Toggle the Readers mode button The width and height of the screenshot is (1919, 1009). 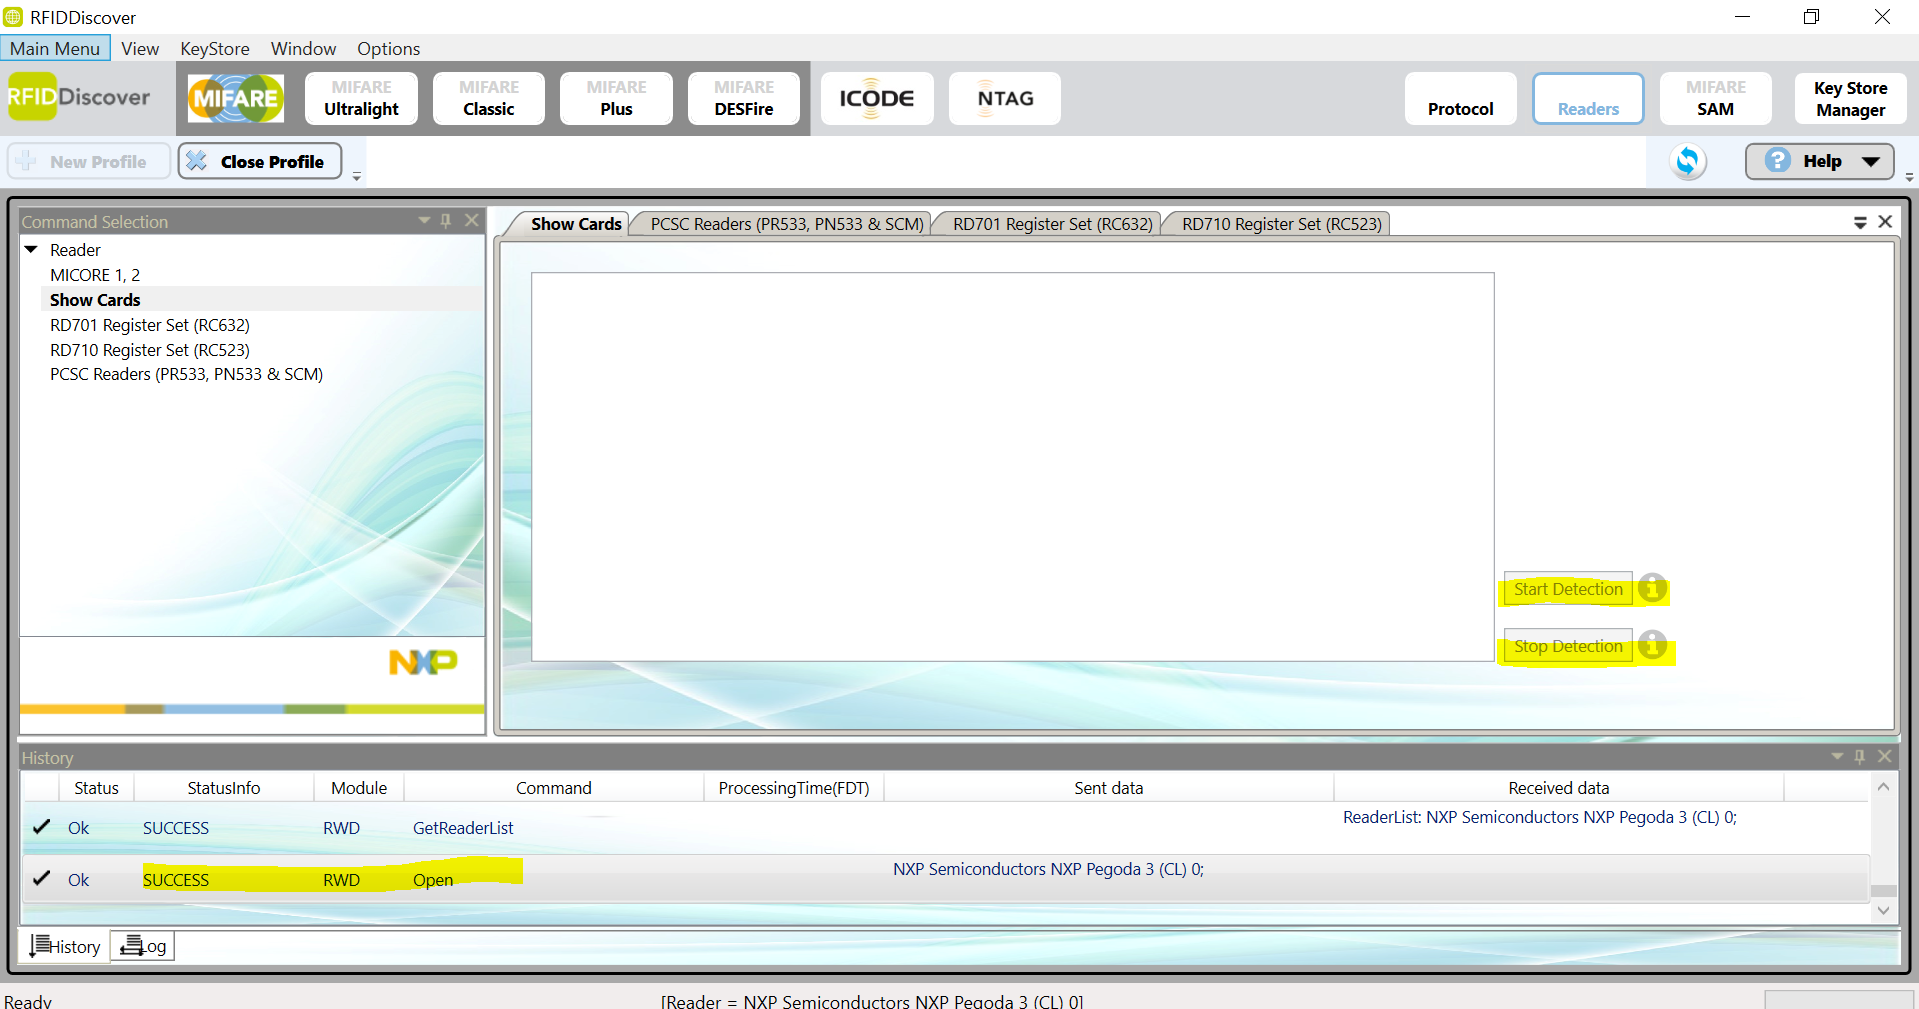point(1587,98)
